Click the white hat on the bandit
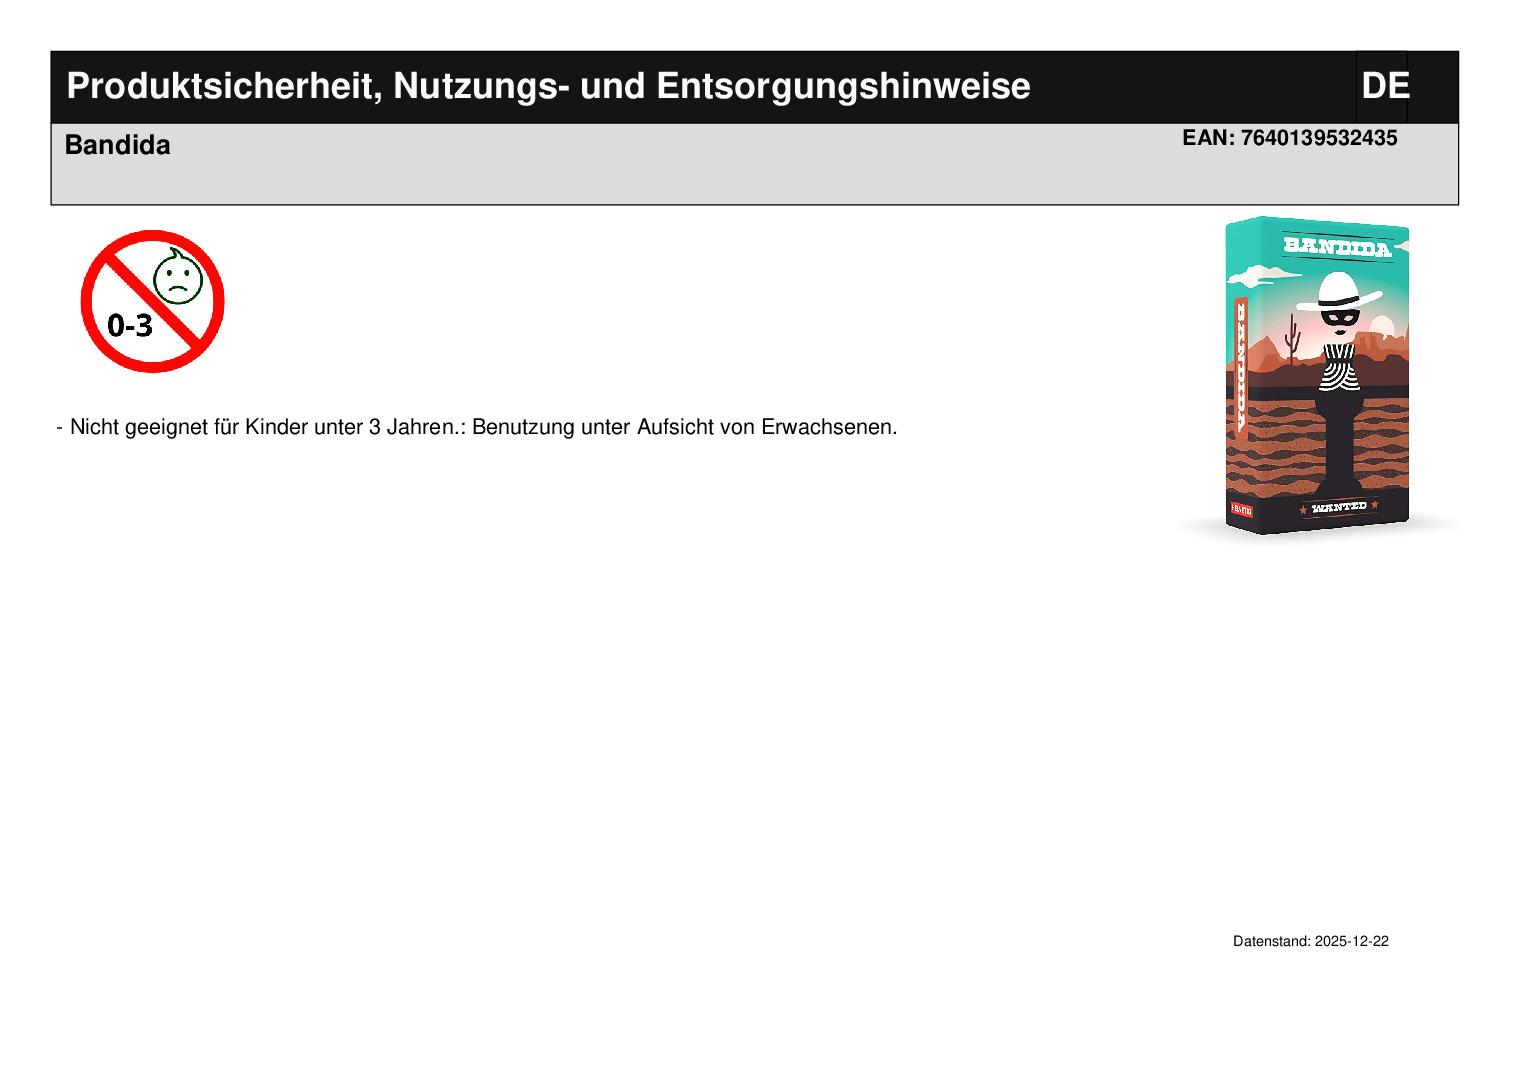Image resolution: width=1520 pixels, height=1075 pixels. click(x=1338, y=292)
